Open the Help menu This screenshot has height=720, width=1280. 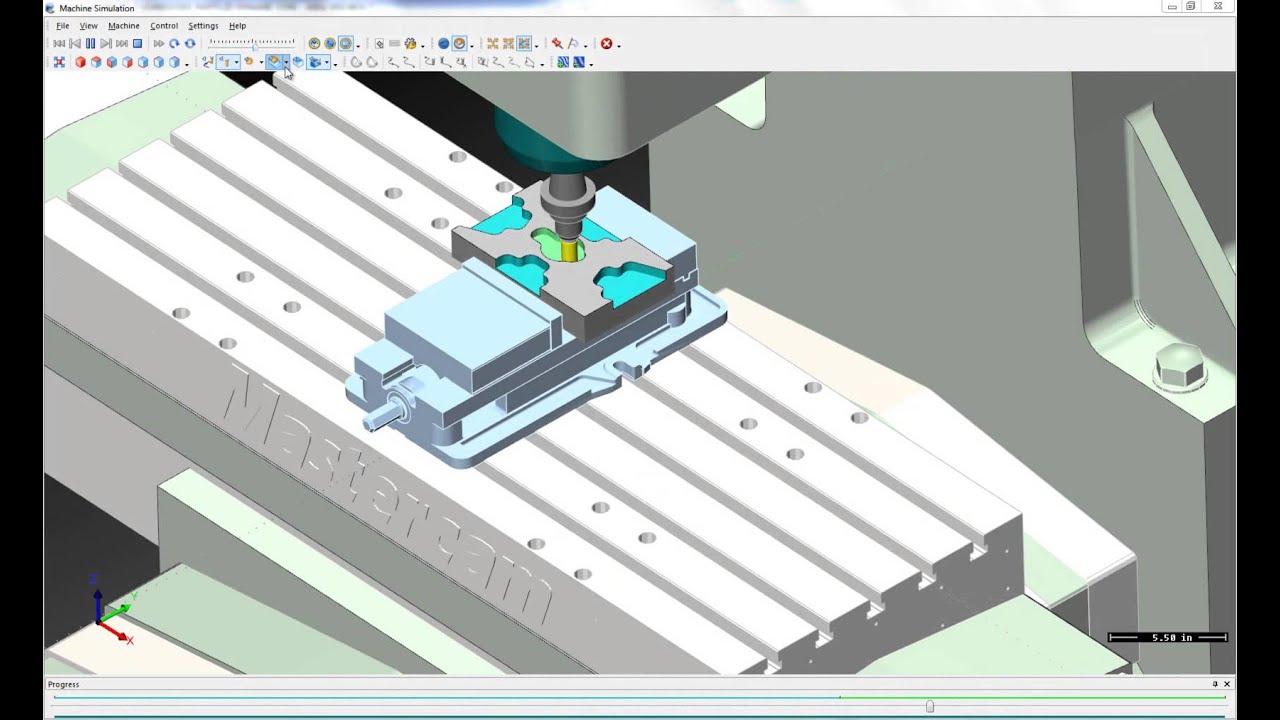(237, 26)
